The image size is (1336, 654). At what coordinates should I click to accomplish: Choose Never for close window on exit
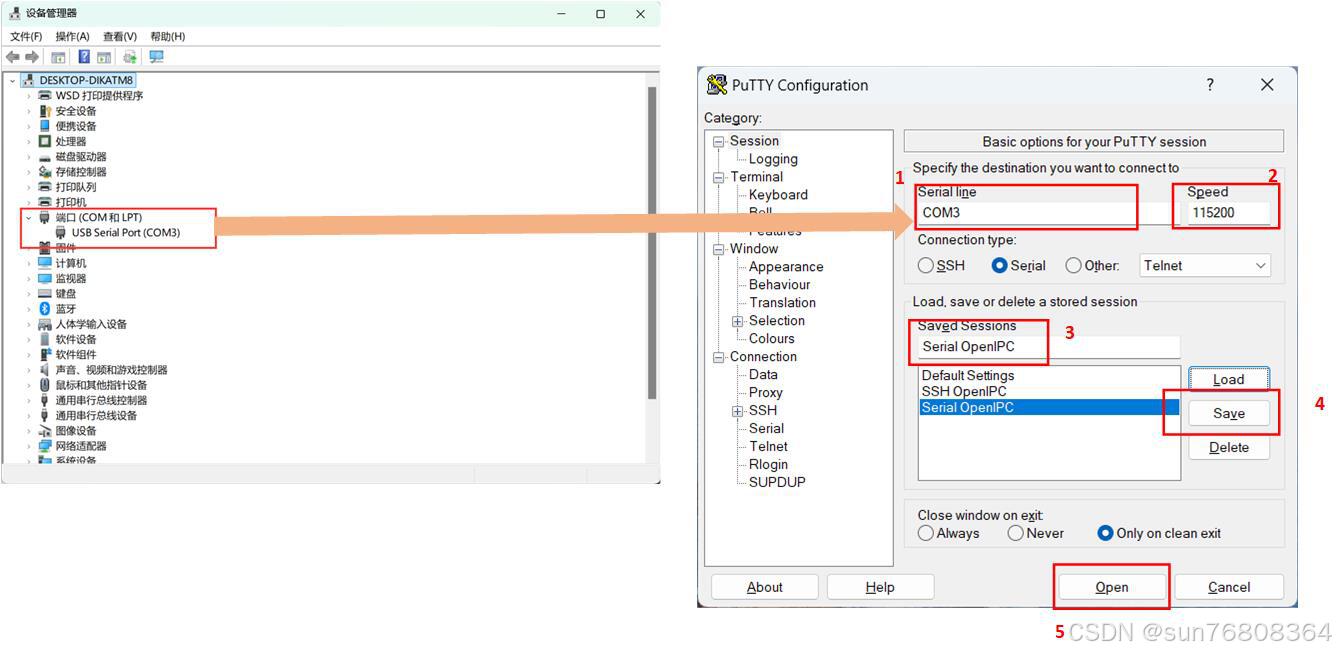(1016, 534)
